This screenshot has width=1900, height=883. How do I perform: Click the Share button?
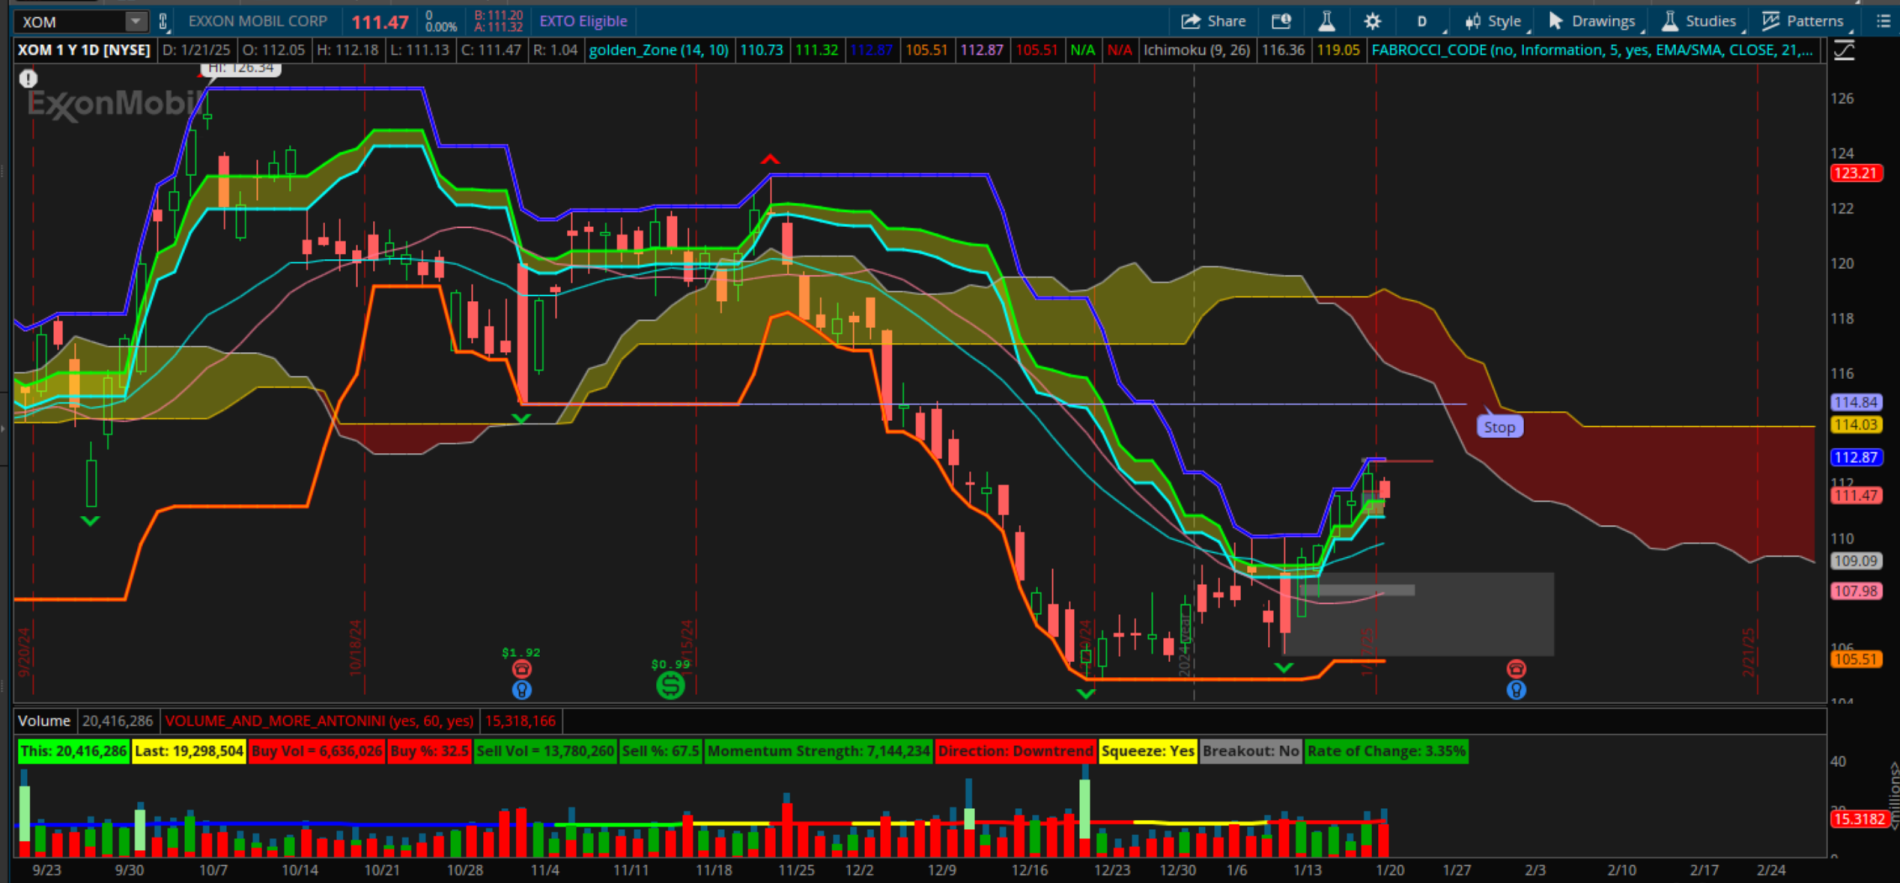click(x=1213, y=21)
